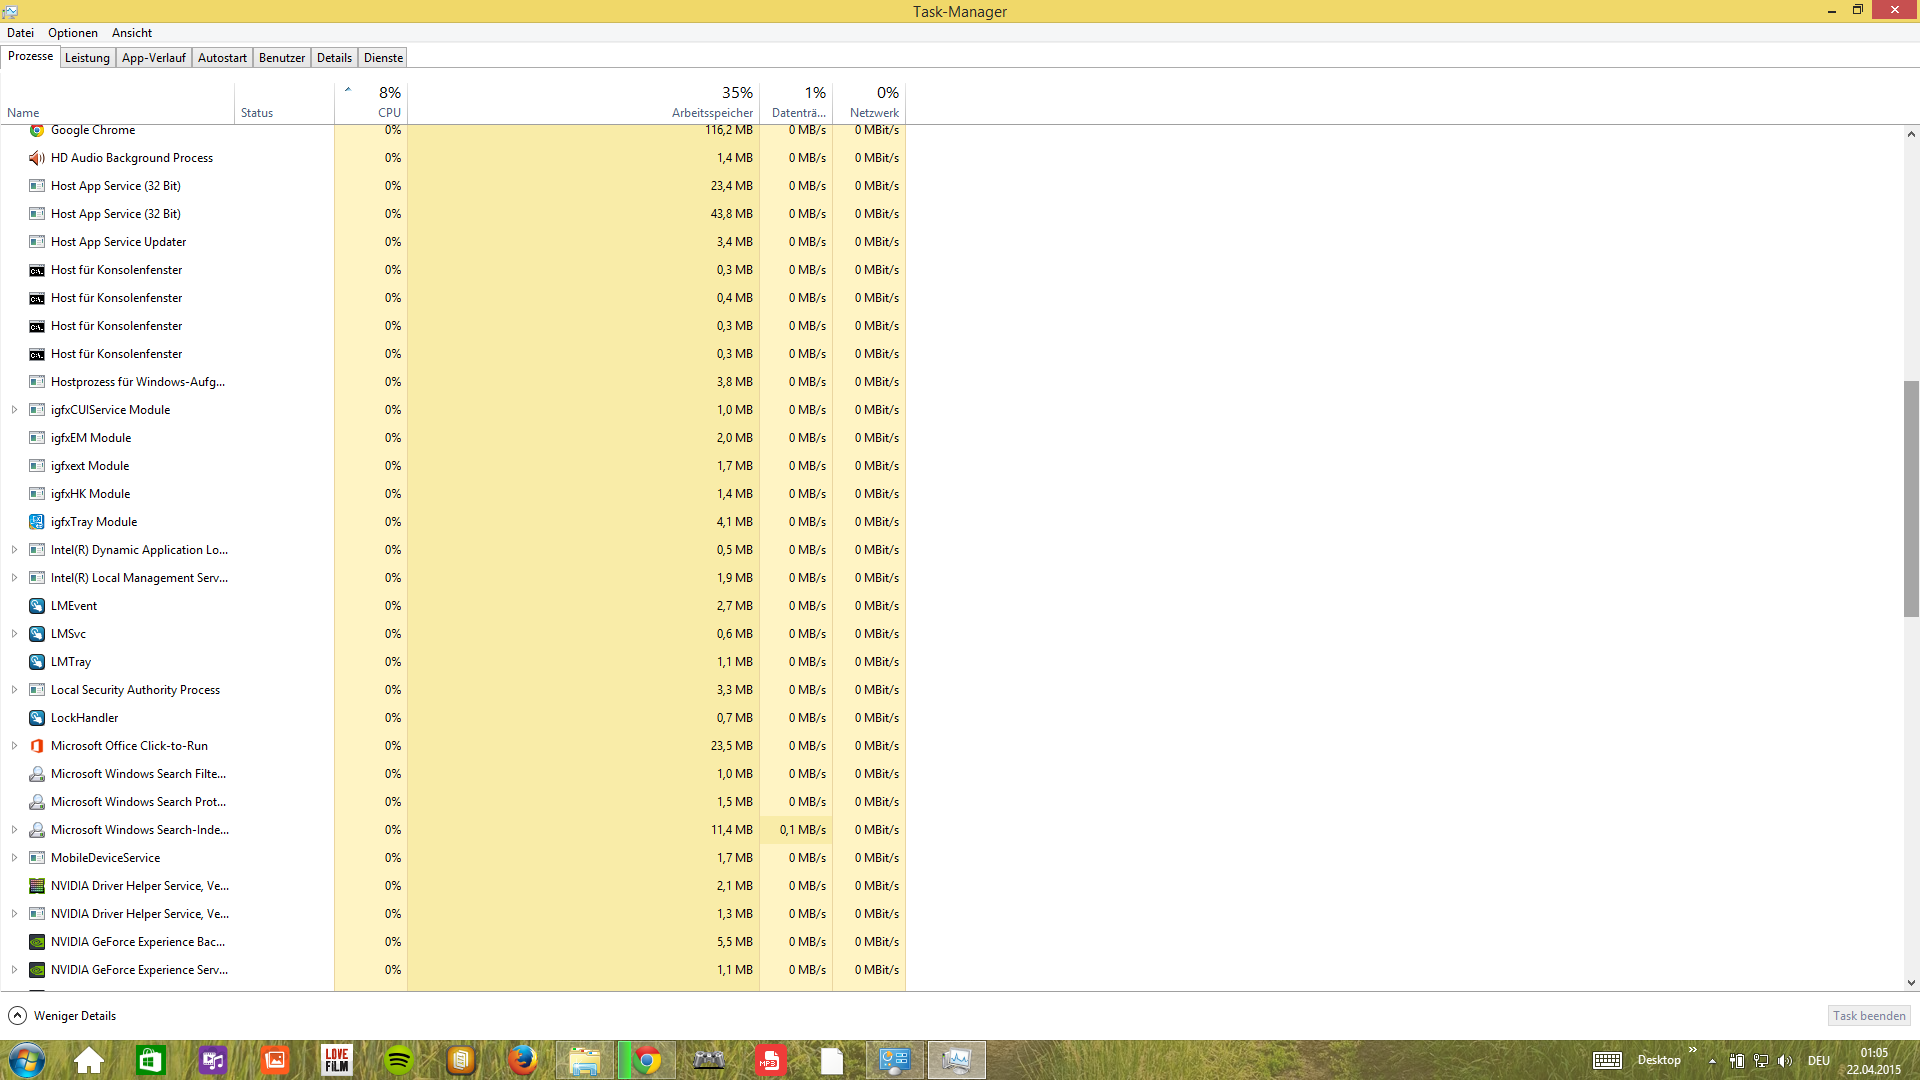
Task: Click the Microsoft Office Click-to-Run icon
Action: point(37,746)
